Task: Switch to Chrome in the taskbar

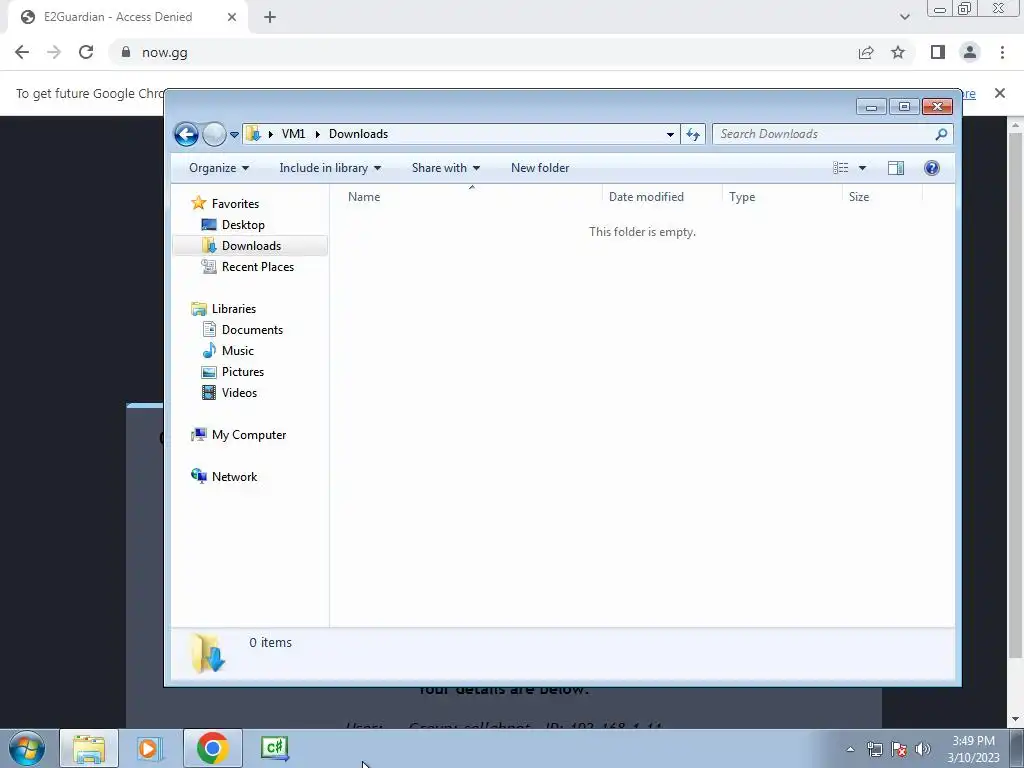Action: coord(212,748)
